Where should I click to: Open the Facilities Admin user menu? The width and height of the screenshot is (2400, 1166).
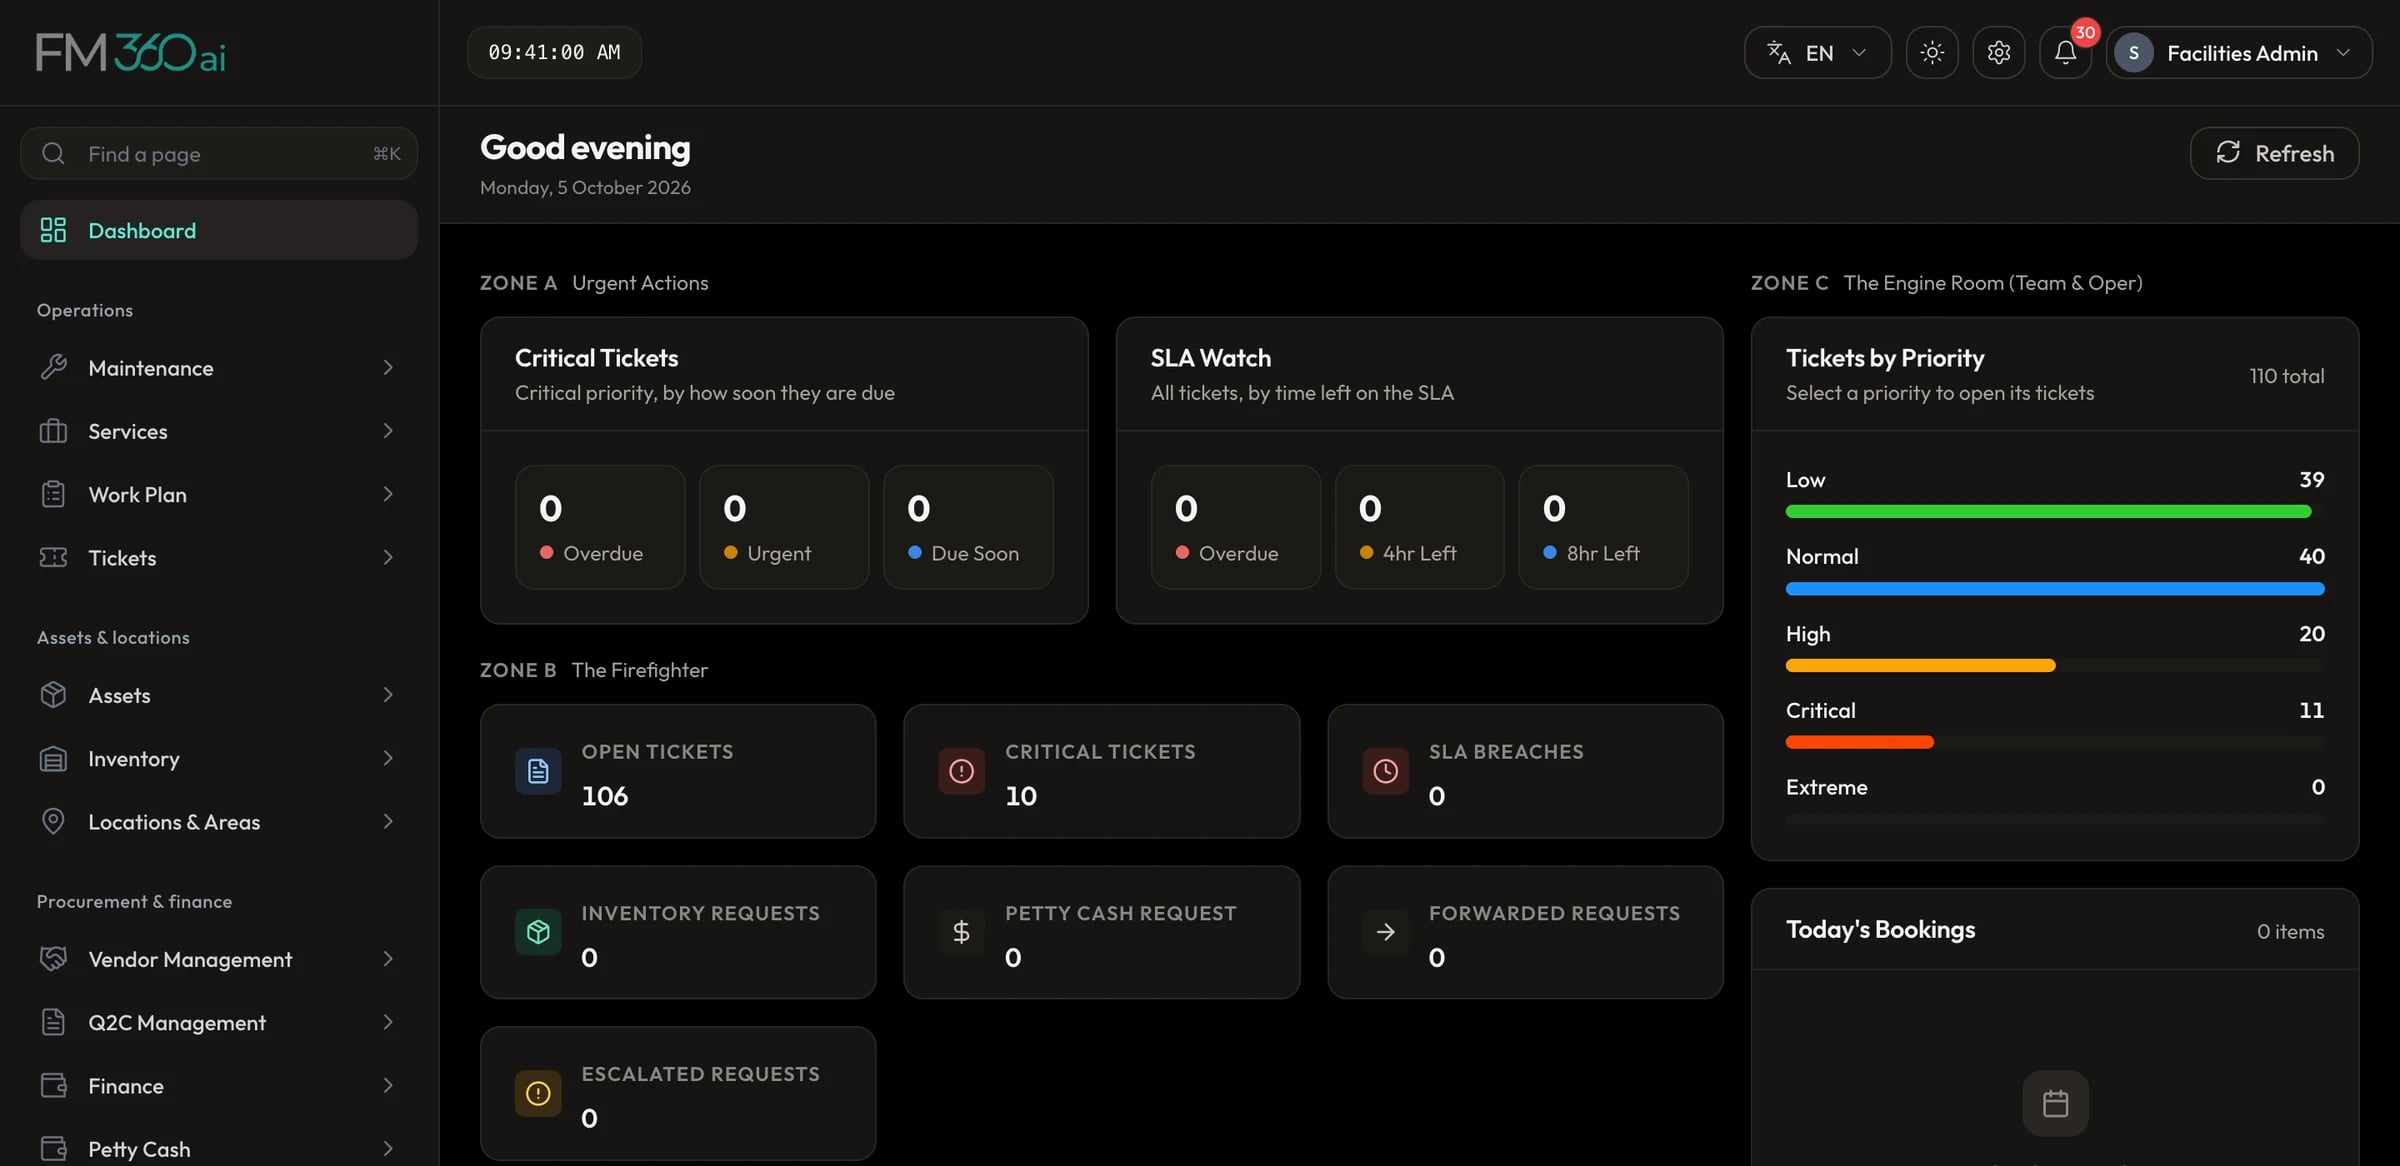click(2239, 53)
